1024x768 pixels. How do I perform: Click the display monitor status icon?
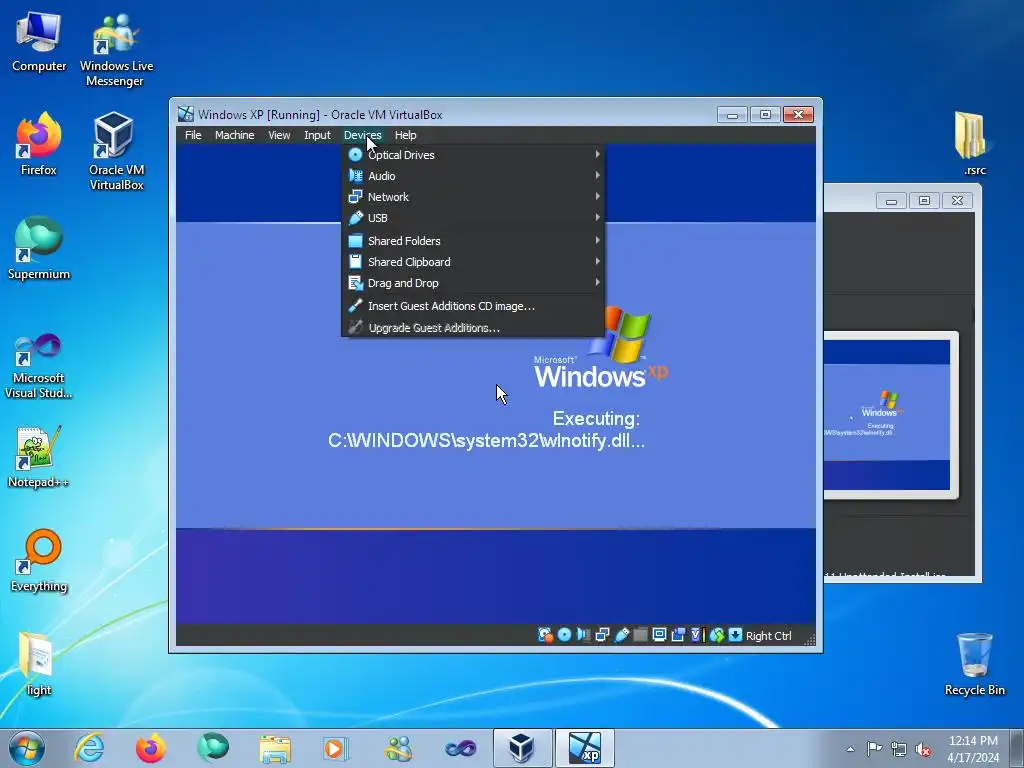(x=660, y=635)
